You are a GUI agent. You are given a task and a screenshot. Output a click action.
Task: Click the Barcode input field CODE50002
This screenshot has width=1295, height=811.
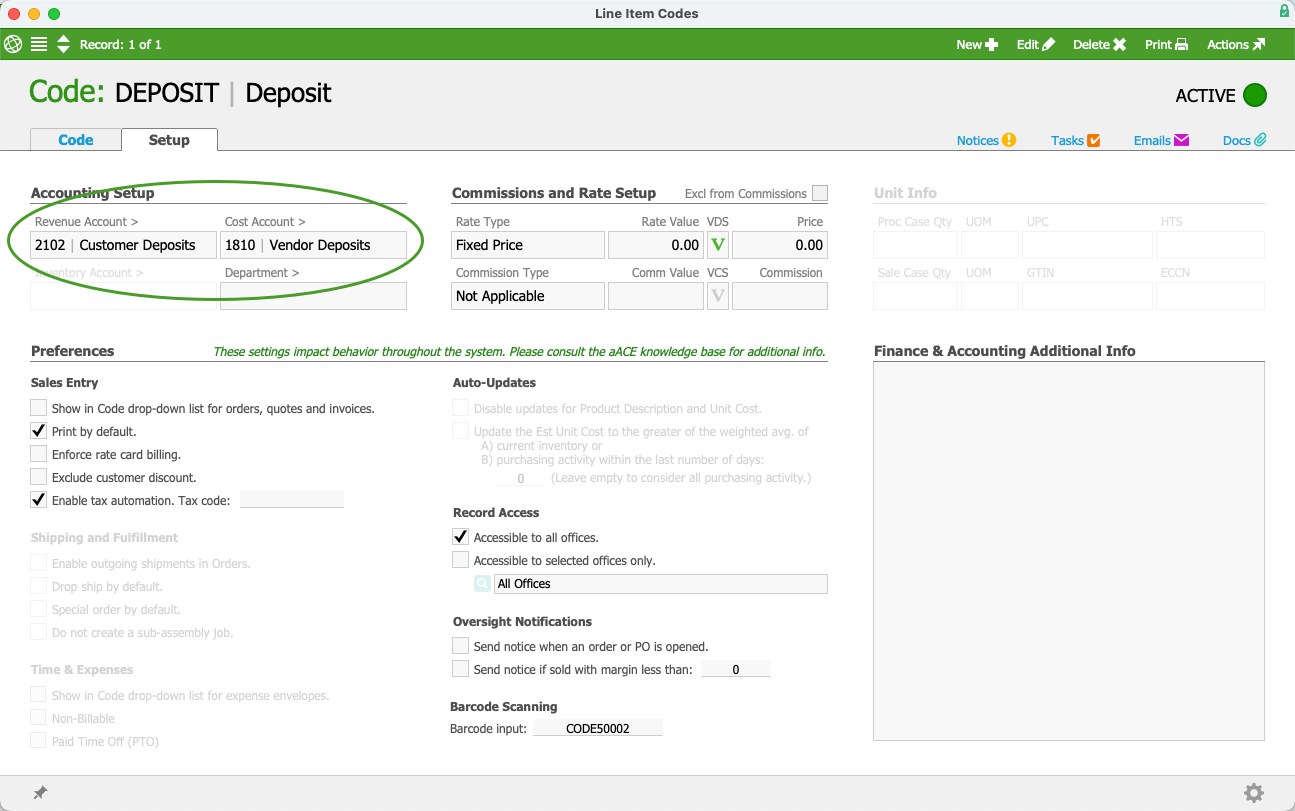598,729
